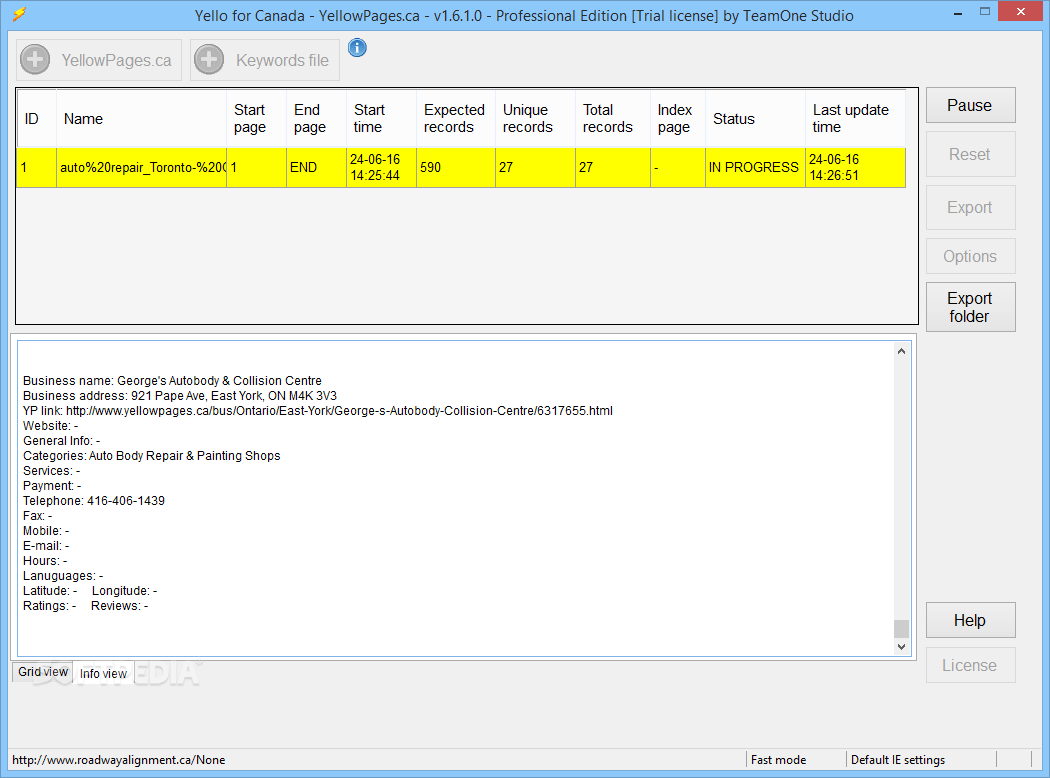Click the Expected records column header
The height and width of the screenshot is (778, 1050).
tap(455, 119)
